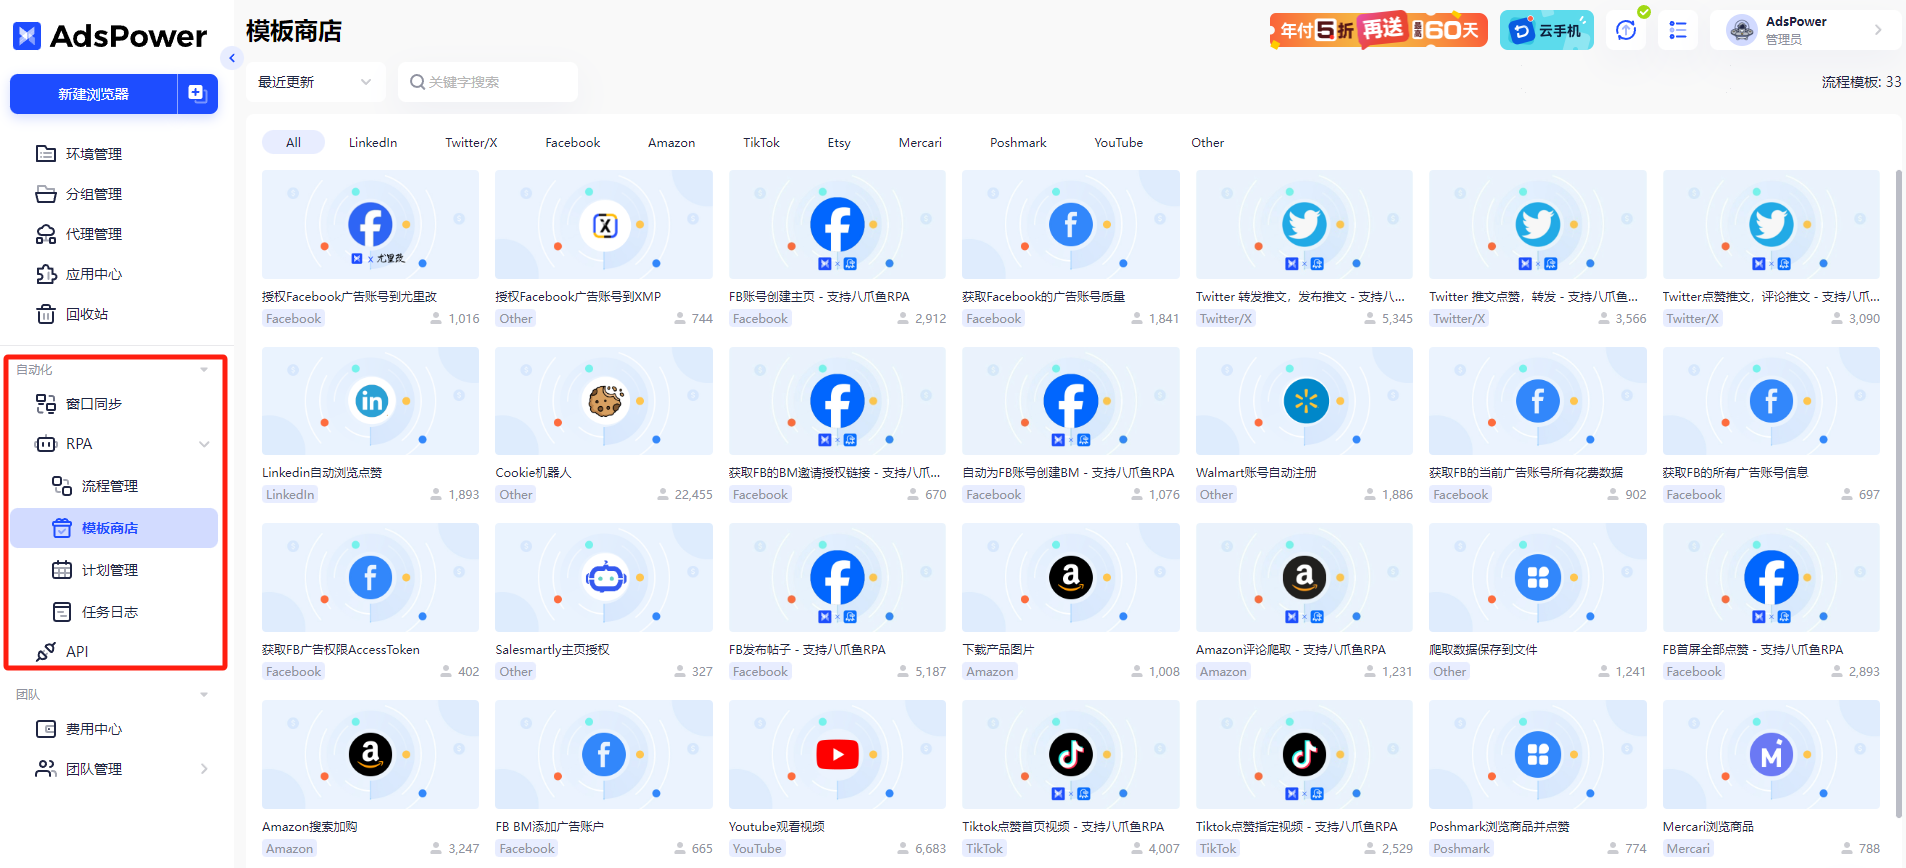Focus the 关键字搜索 search field

coord(488,82)
